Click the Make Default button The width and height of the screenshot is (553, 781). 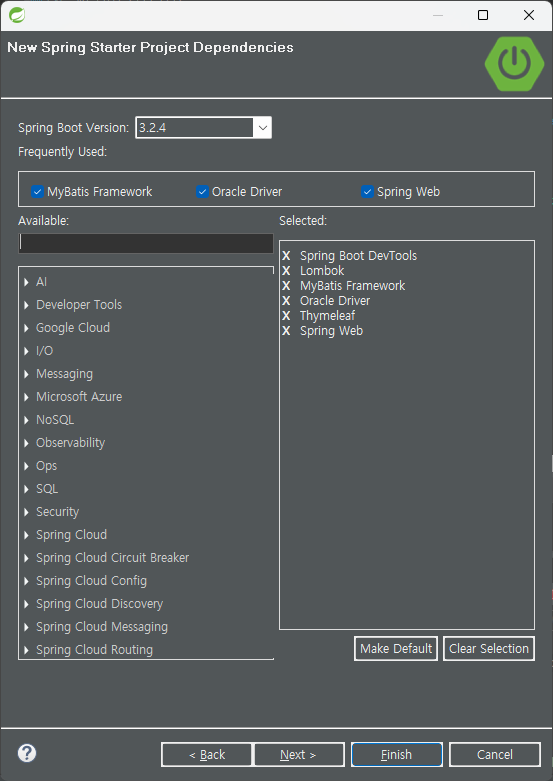[396, 649]
